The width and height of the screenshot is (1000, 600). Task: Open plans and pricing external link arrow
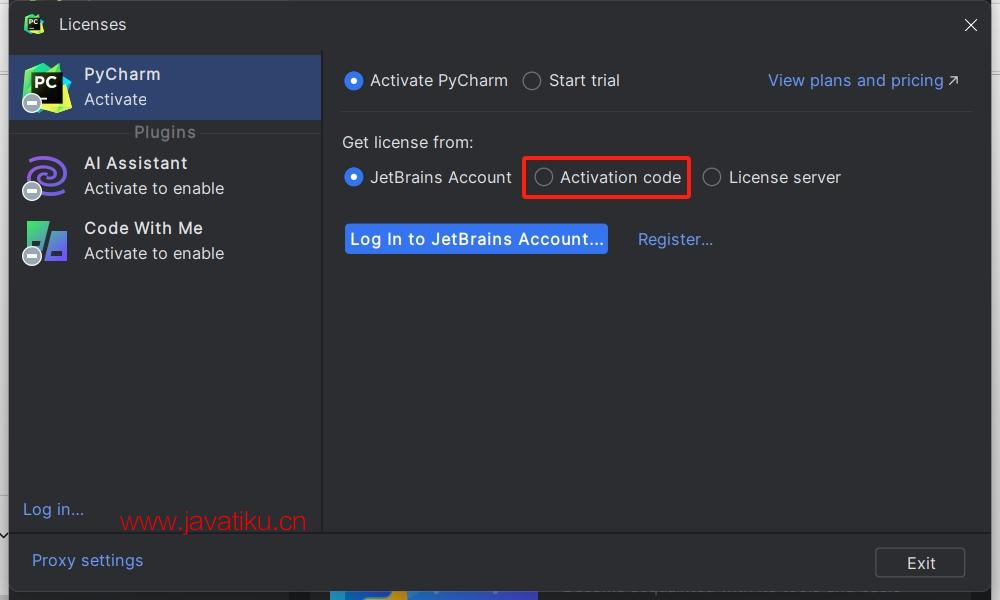tap(953, 80)
